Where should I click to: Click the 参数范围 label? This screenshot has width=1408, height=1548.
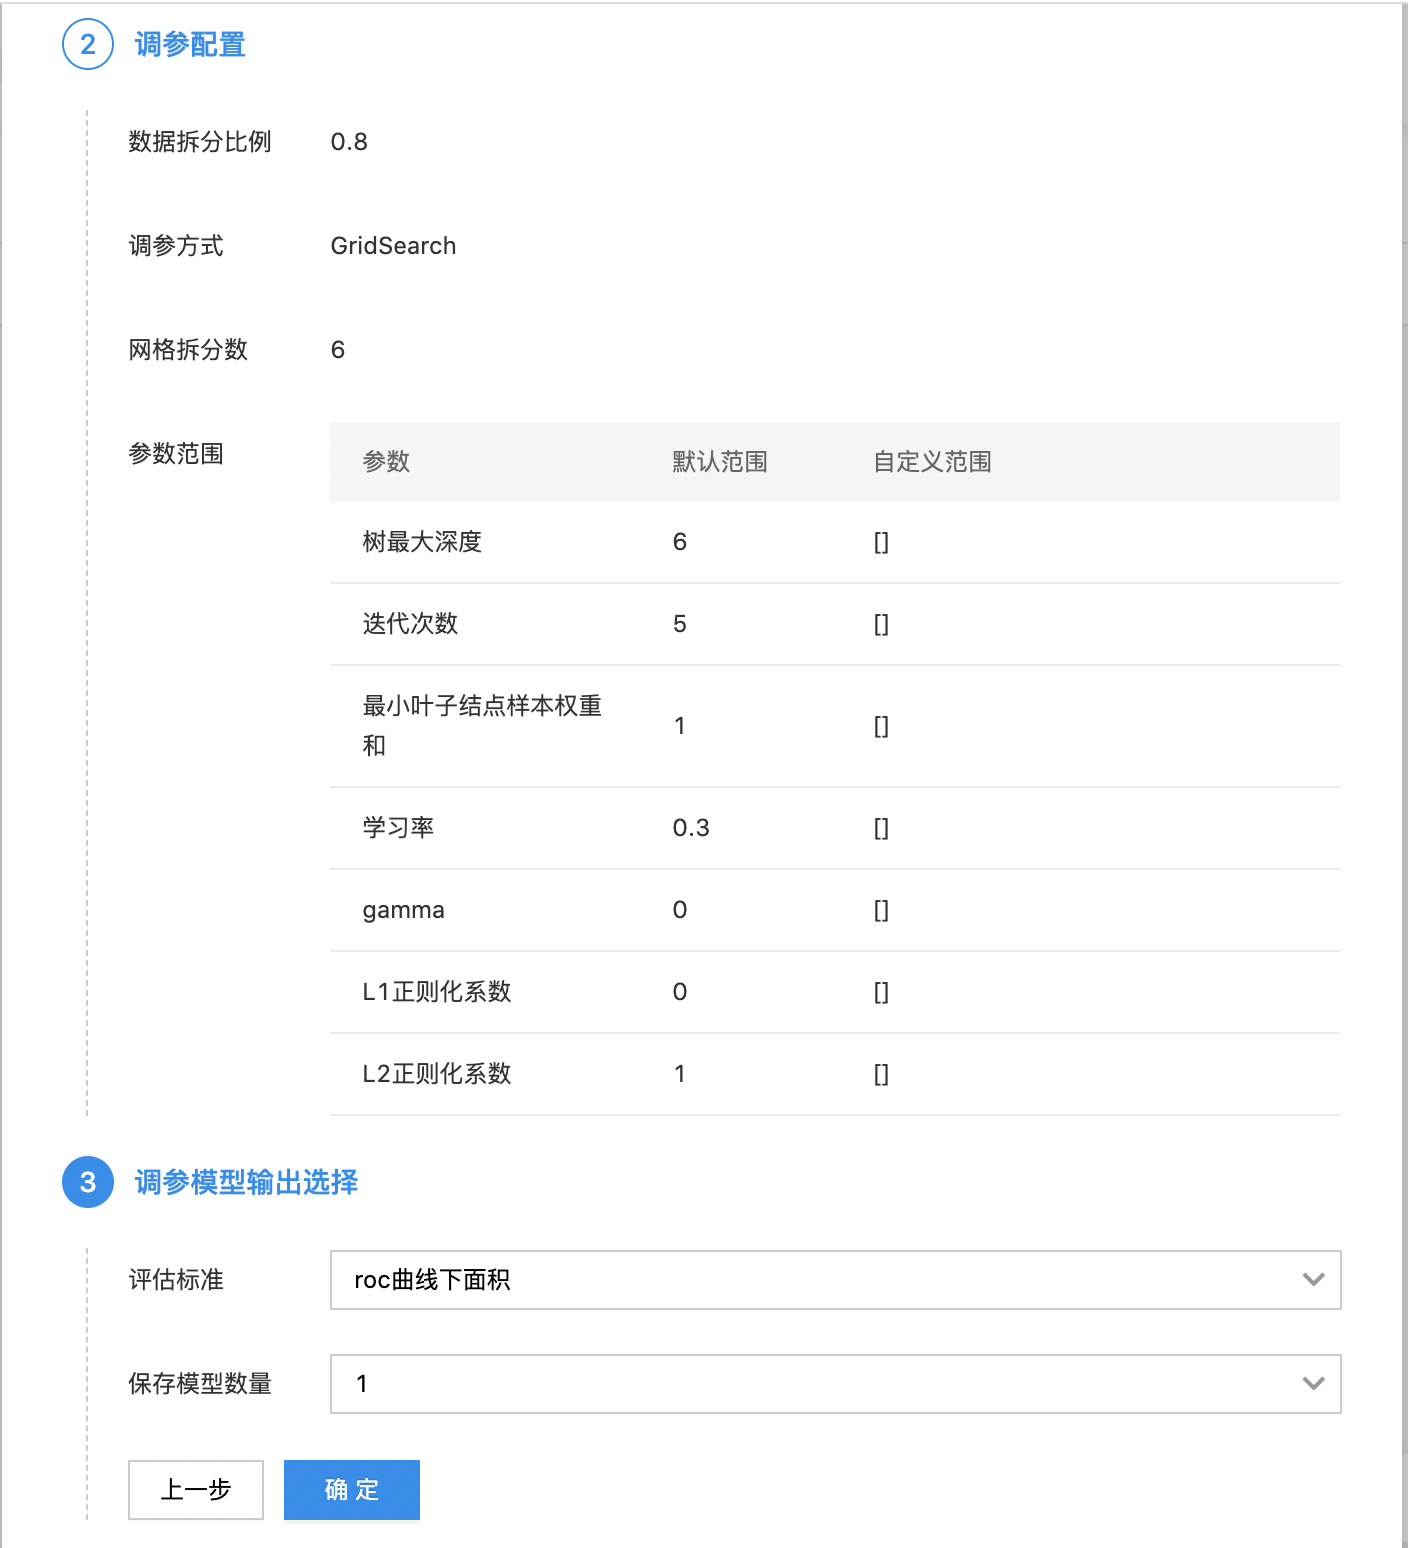point(176,454)
